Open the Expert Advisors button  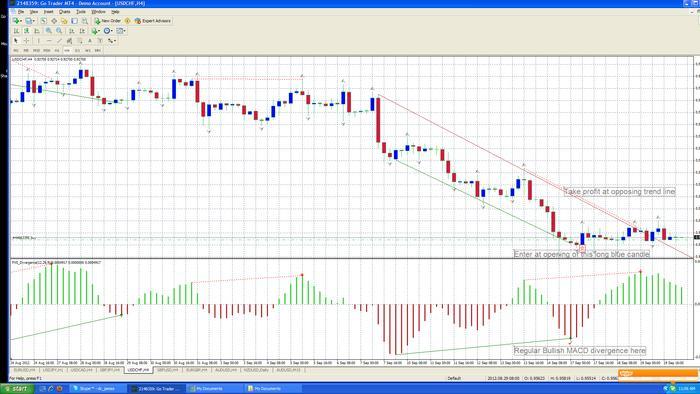point(153,21)
